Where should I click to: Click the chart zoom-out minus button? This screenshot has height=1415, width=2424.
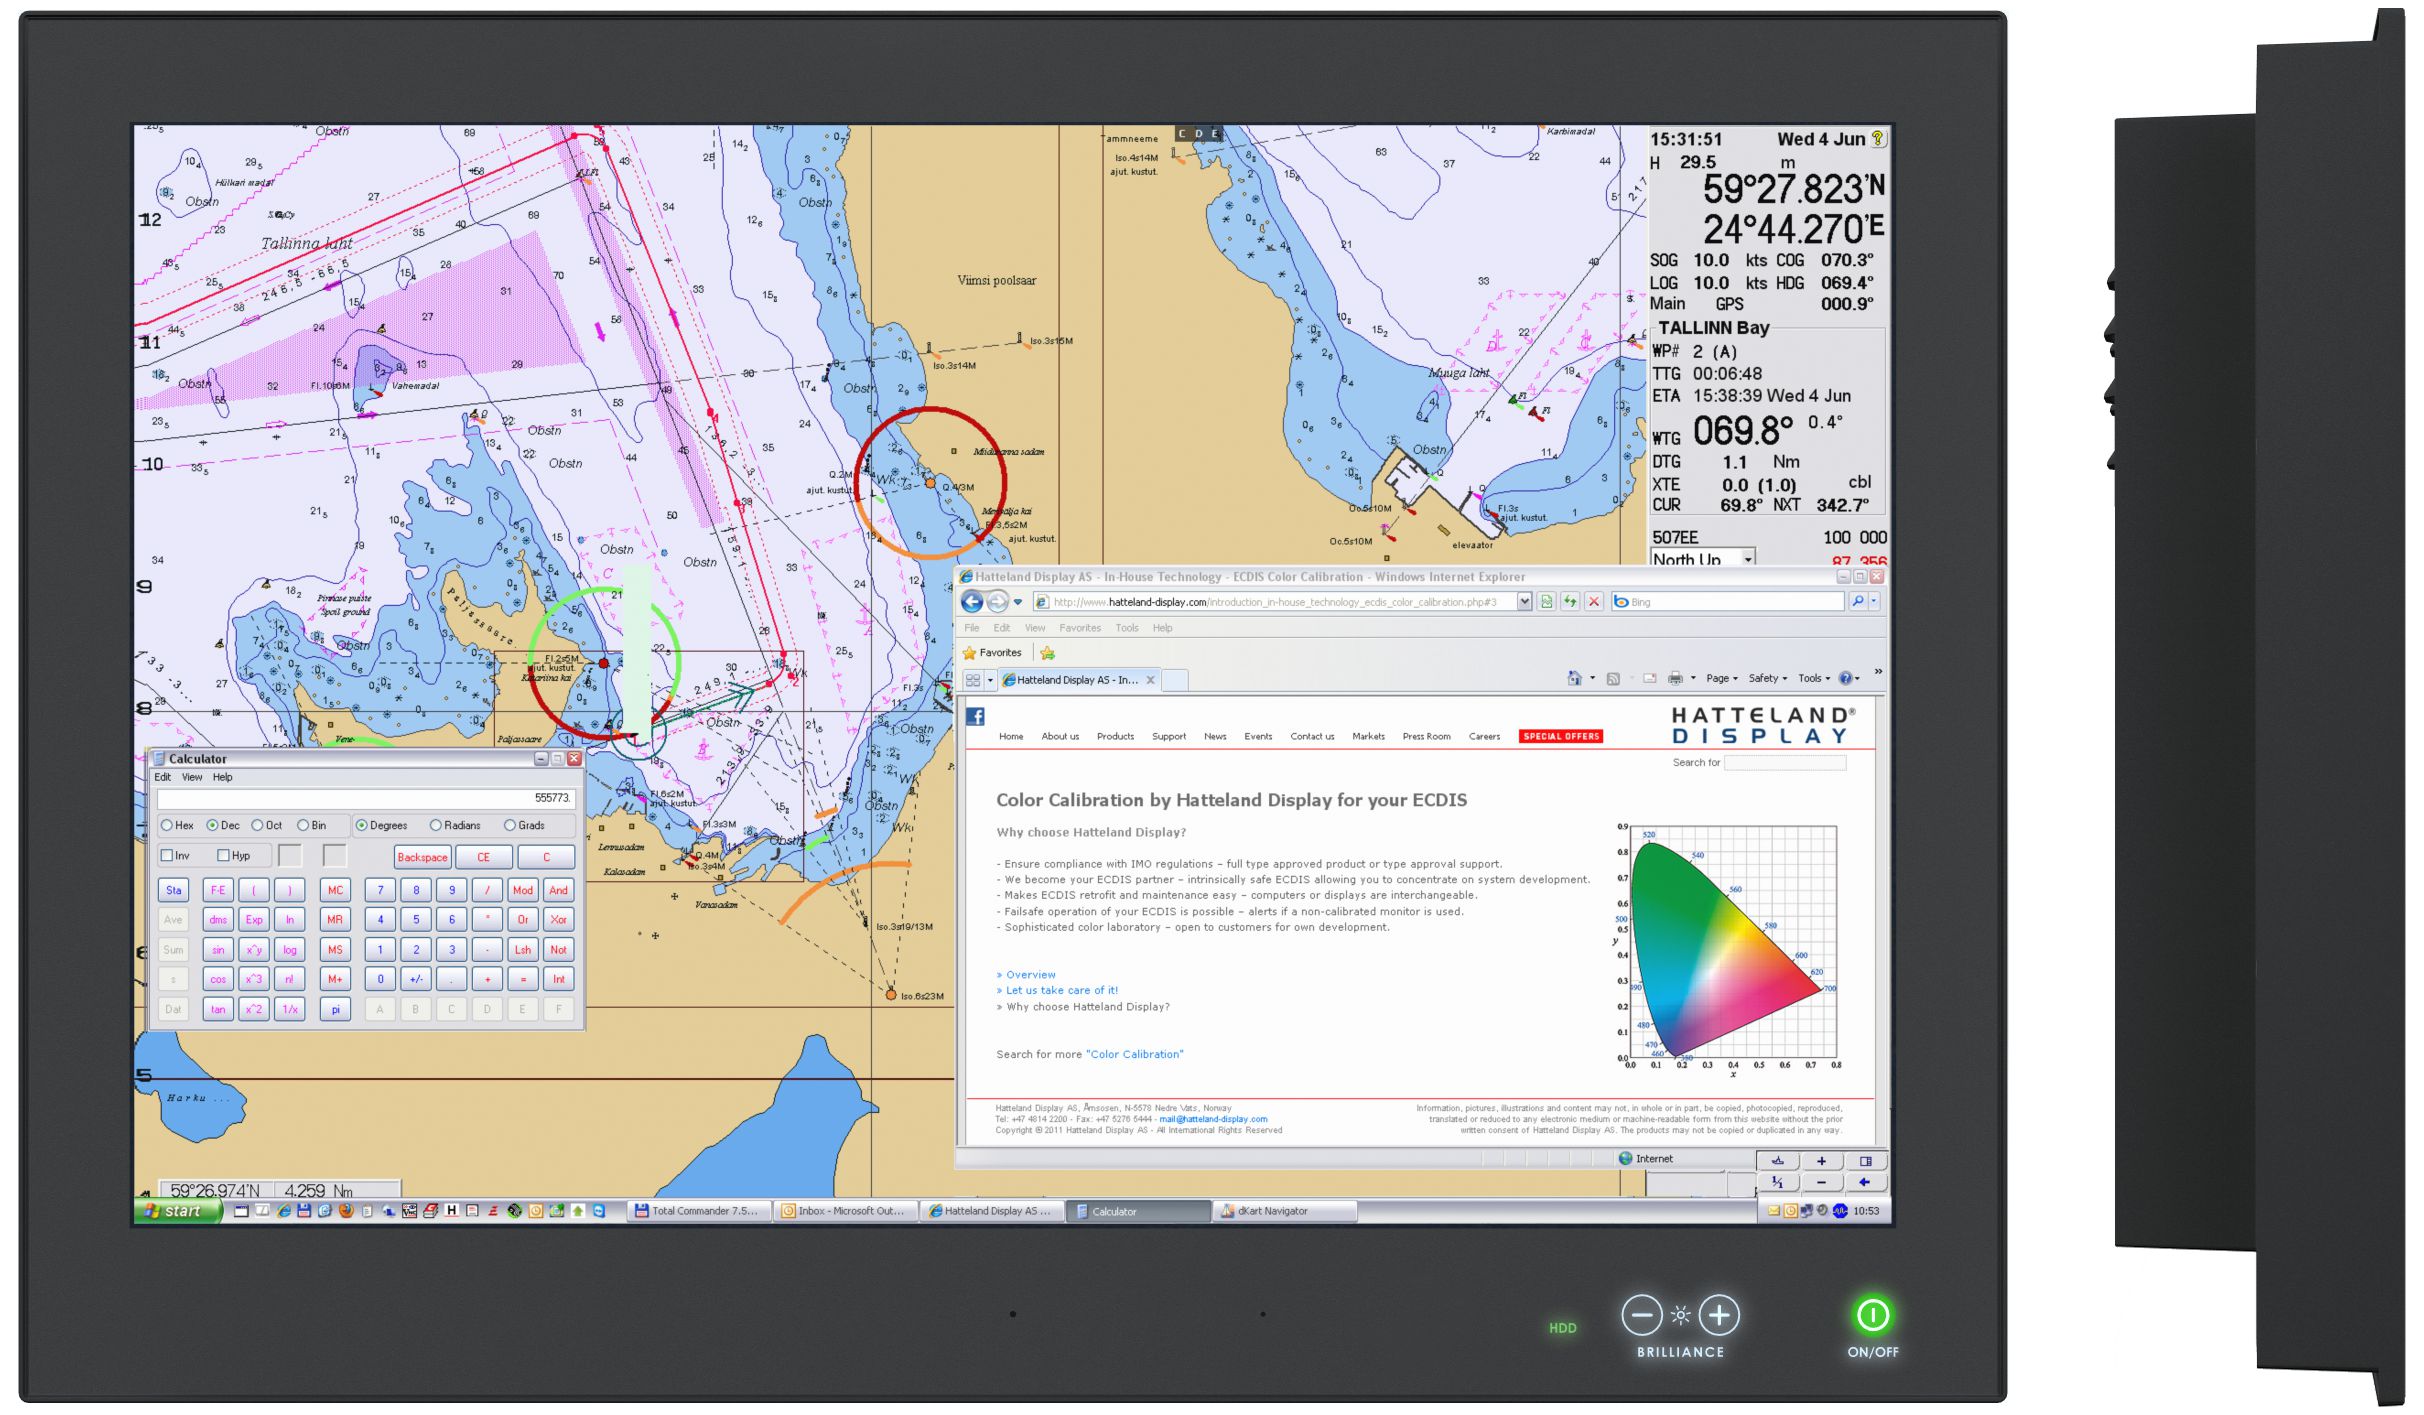coord(1821,1183)
